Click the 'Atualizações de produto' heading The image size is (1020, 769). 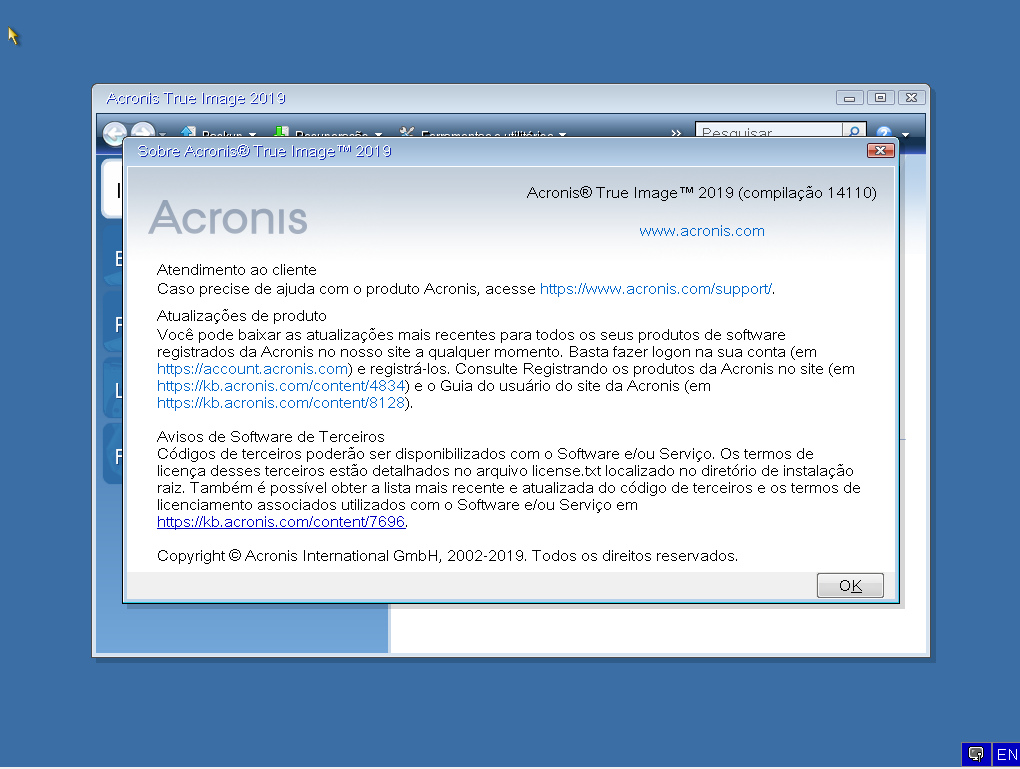pos(242,316)
